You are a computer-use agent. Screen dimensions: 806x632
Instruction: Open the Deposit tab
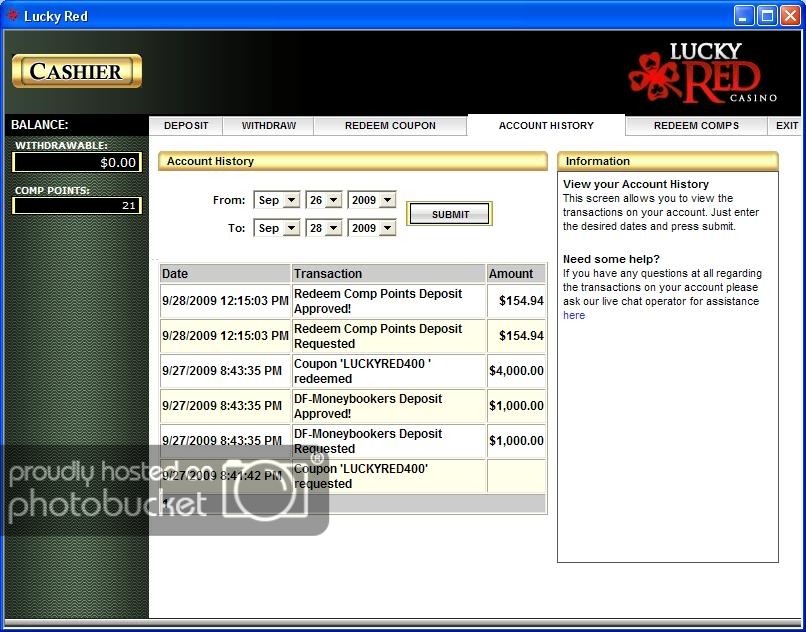coord(186,125)
